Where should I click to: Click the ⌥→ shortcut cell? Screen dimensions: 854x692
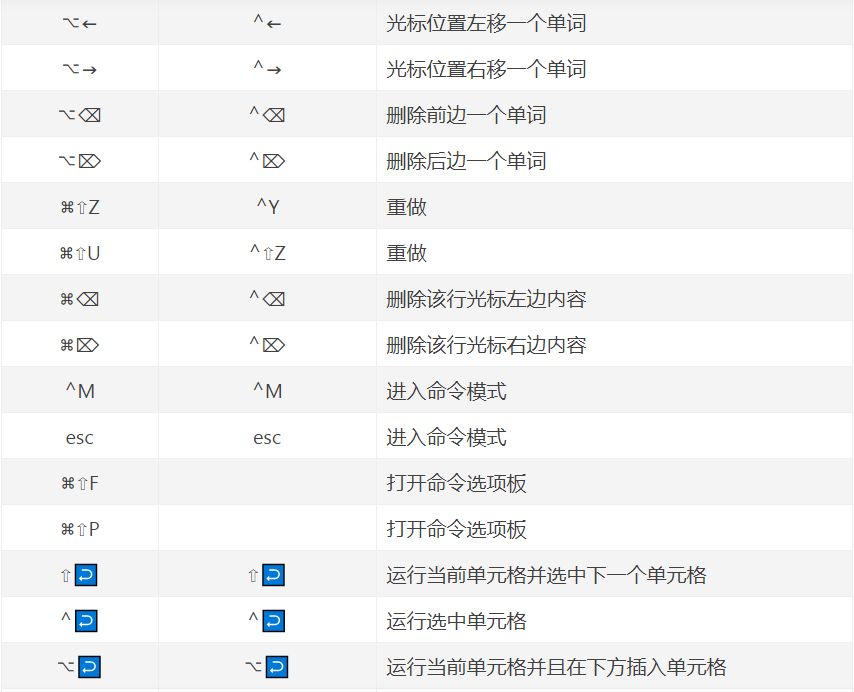(80, 69)
